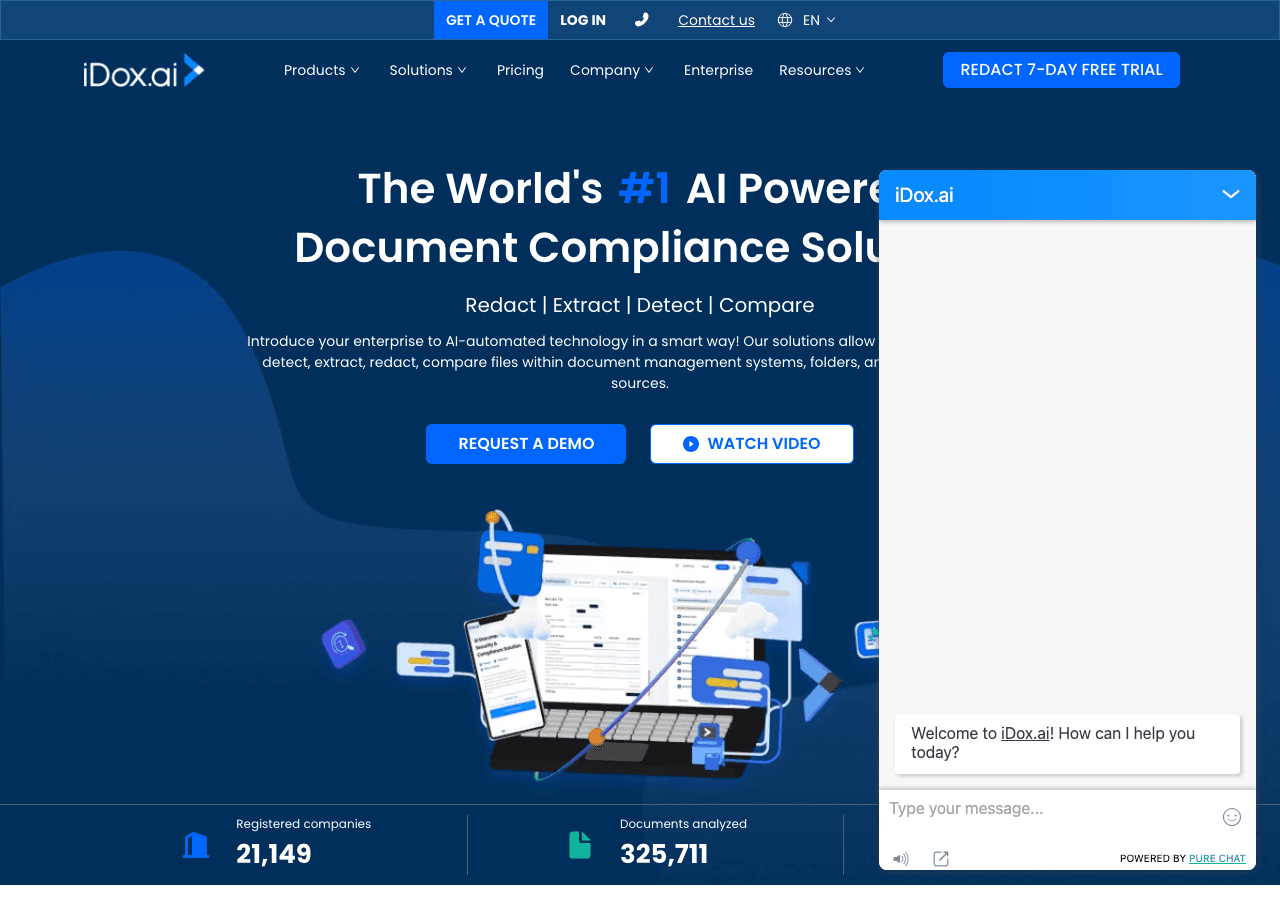Go to the Pricing page
Viewport: 1280px width, 900px height.
point(520,70)
